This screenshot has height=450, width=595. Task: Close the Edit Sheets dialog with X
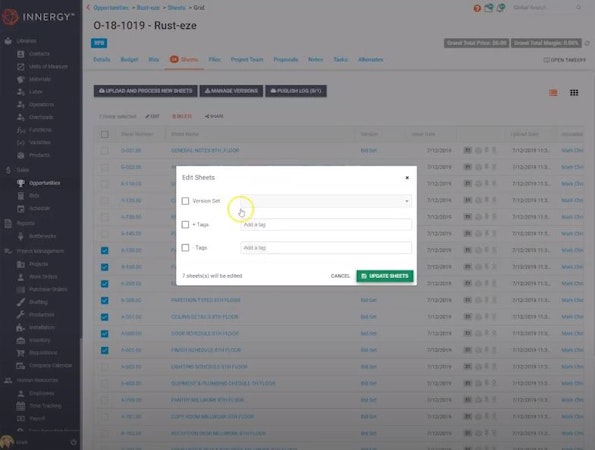[x=407, y=178]
